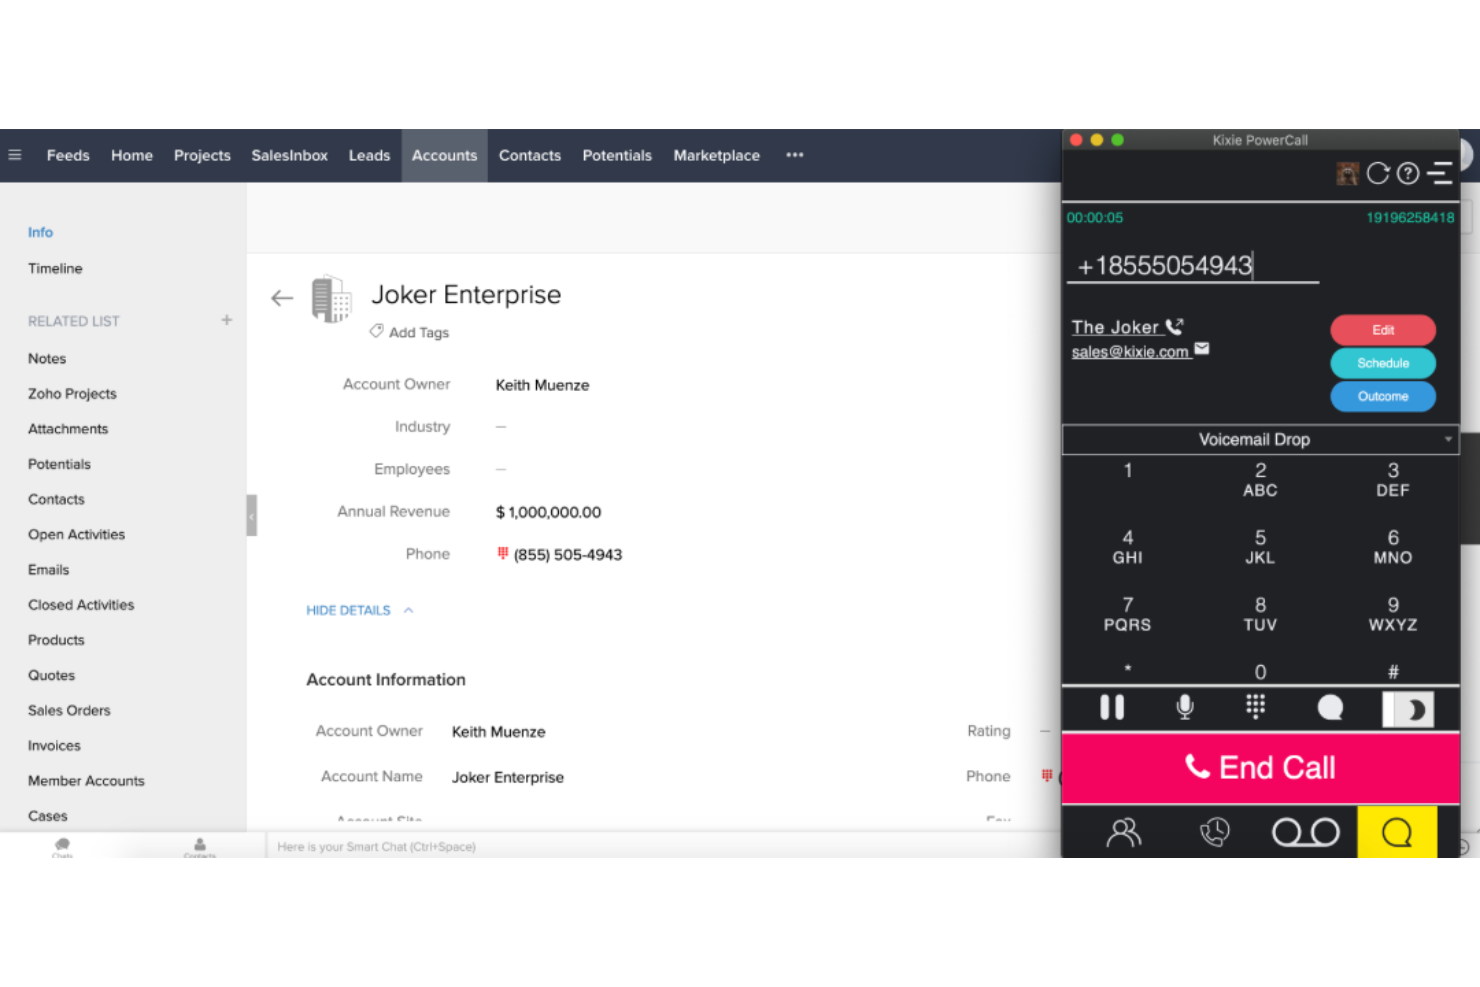Open the Contacts tab in top navigation
The height and width of the screenshot is (987, 1480).
click(x=530, y=155)
